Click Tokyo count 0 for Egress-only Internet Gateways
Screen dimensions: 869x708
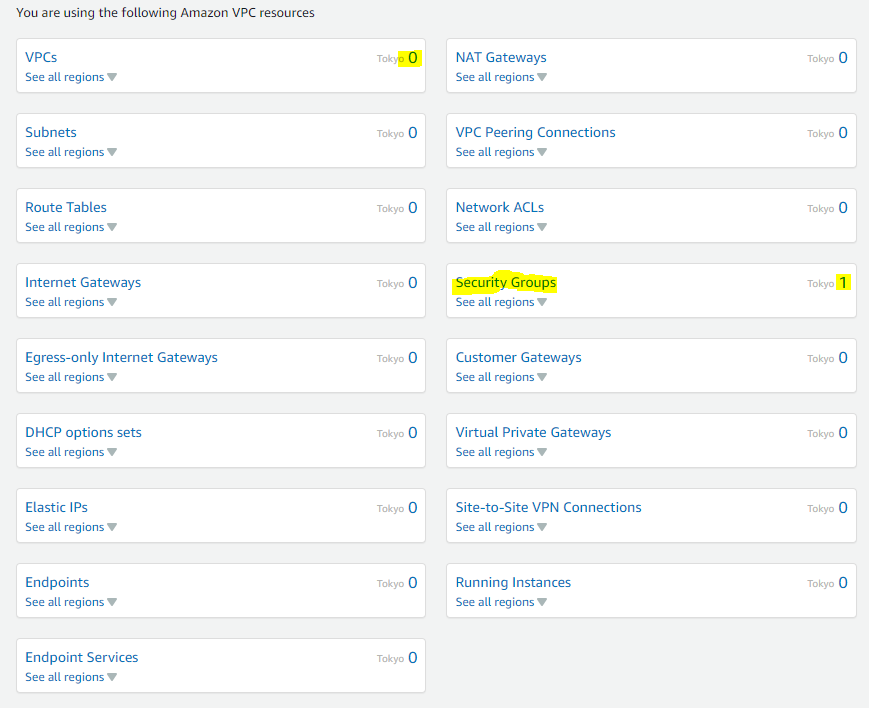(413, 358)
